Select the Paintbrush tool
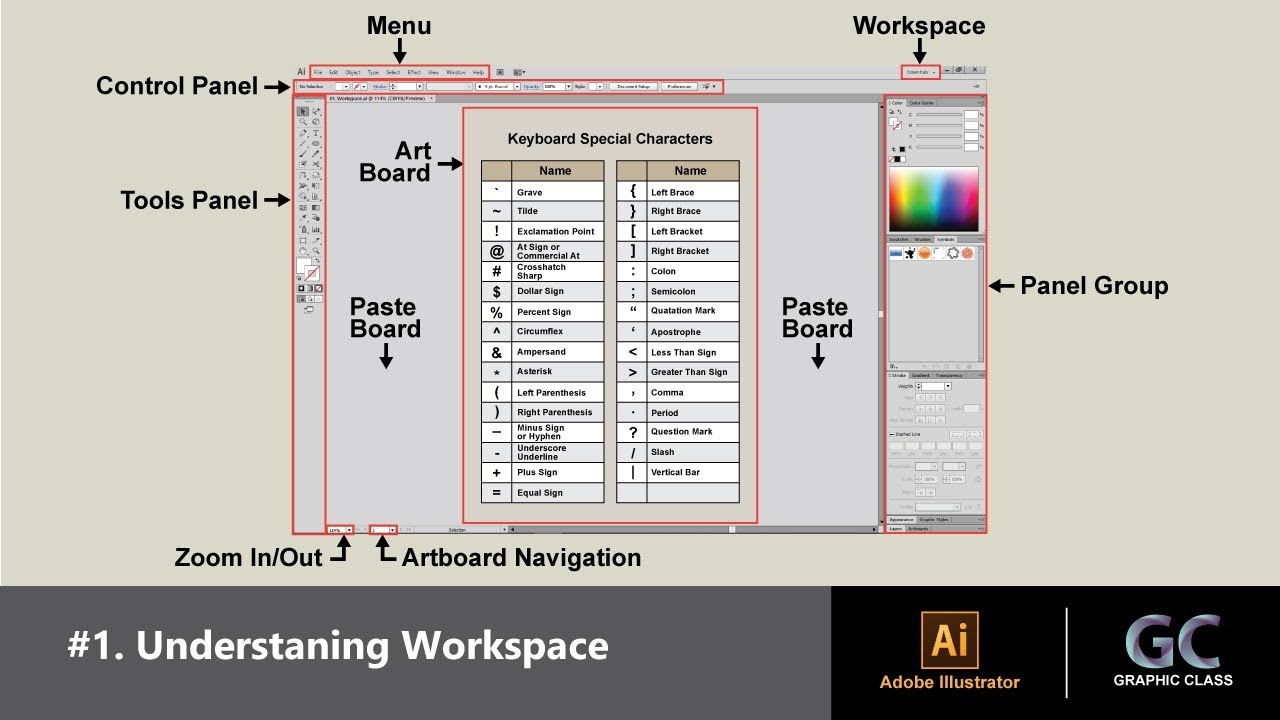Viewport: 1280px width, 720px height. pyautogui.click(x=303, y=154)
